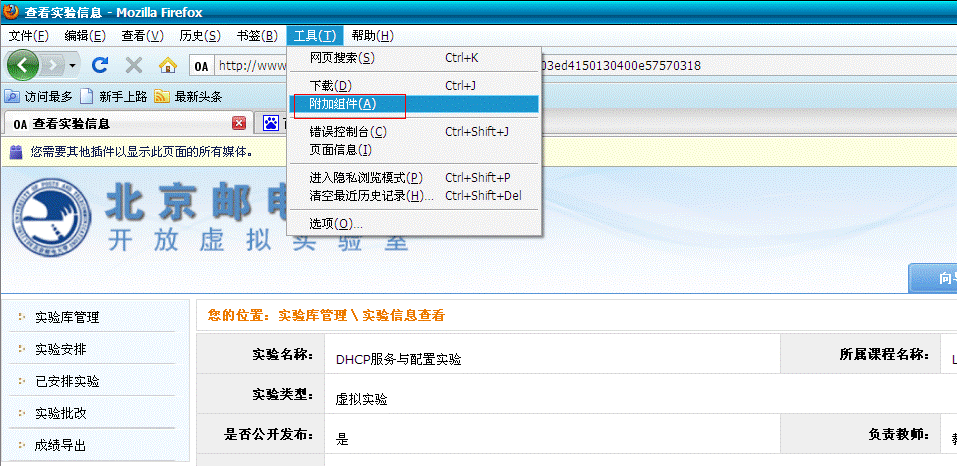Select 附加组件(A) from the Tools menu
The height and width of the screenshot is (466, 957).
343,104
